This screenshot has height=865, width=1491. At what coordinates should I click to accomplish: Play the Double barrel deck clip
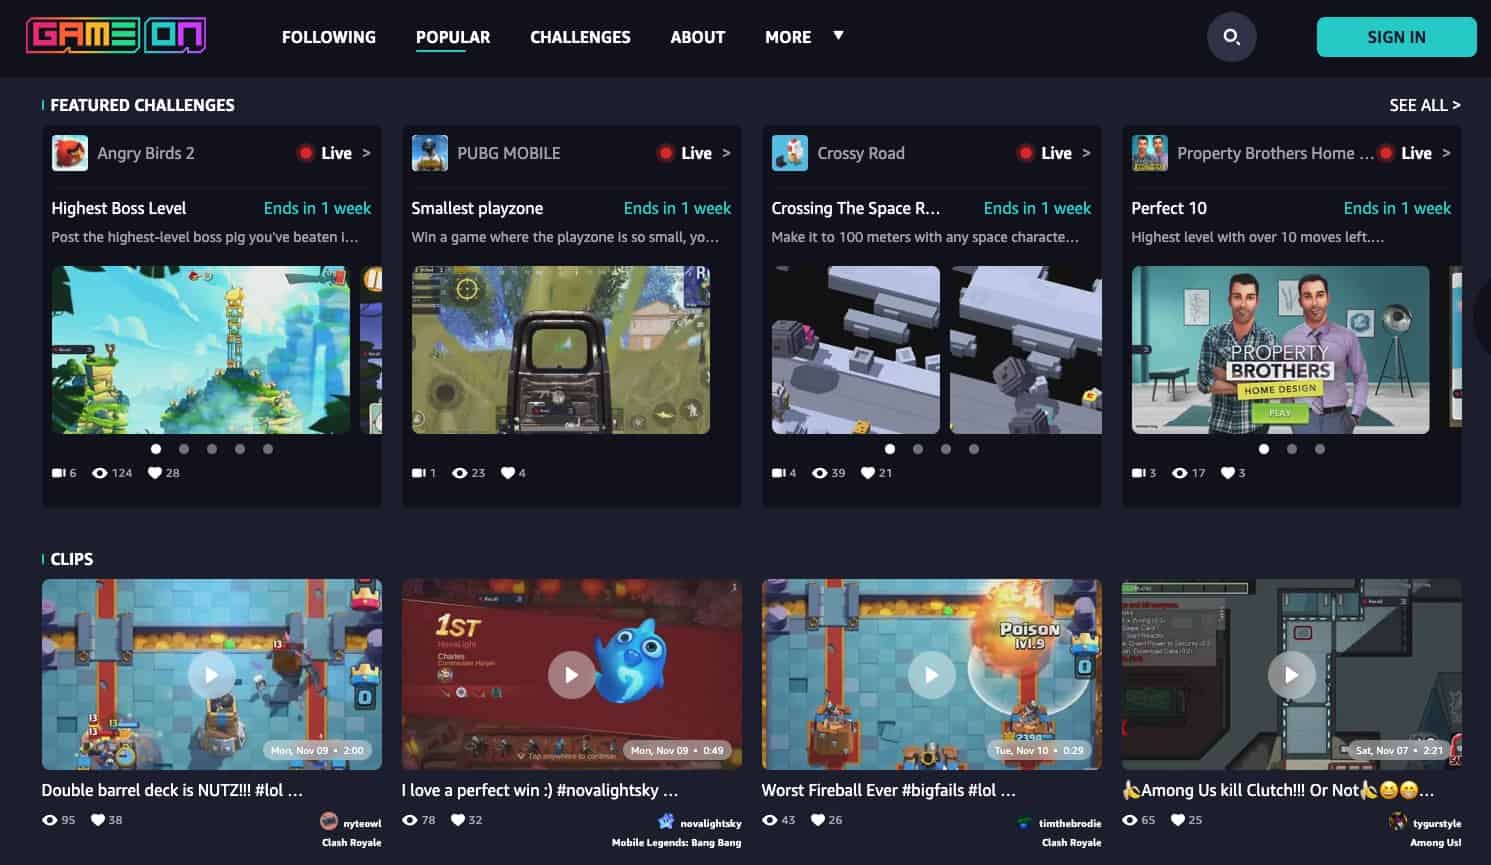click(211, 675)
